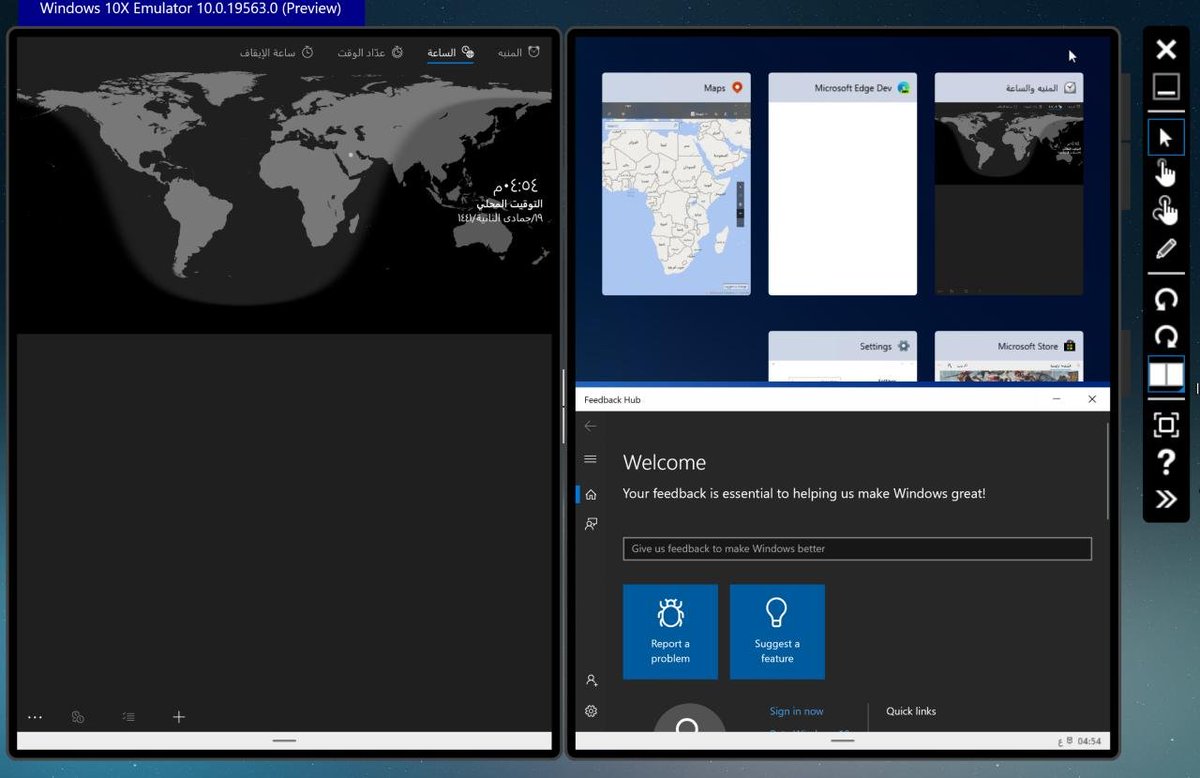
Task: Close the Feedback Hub window
Action: (x=1092, y=399)
